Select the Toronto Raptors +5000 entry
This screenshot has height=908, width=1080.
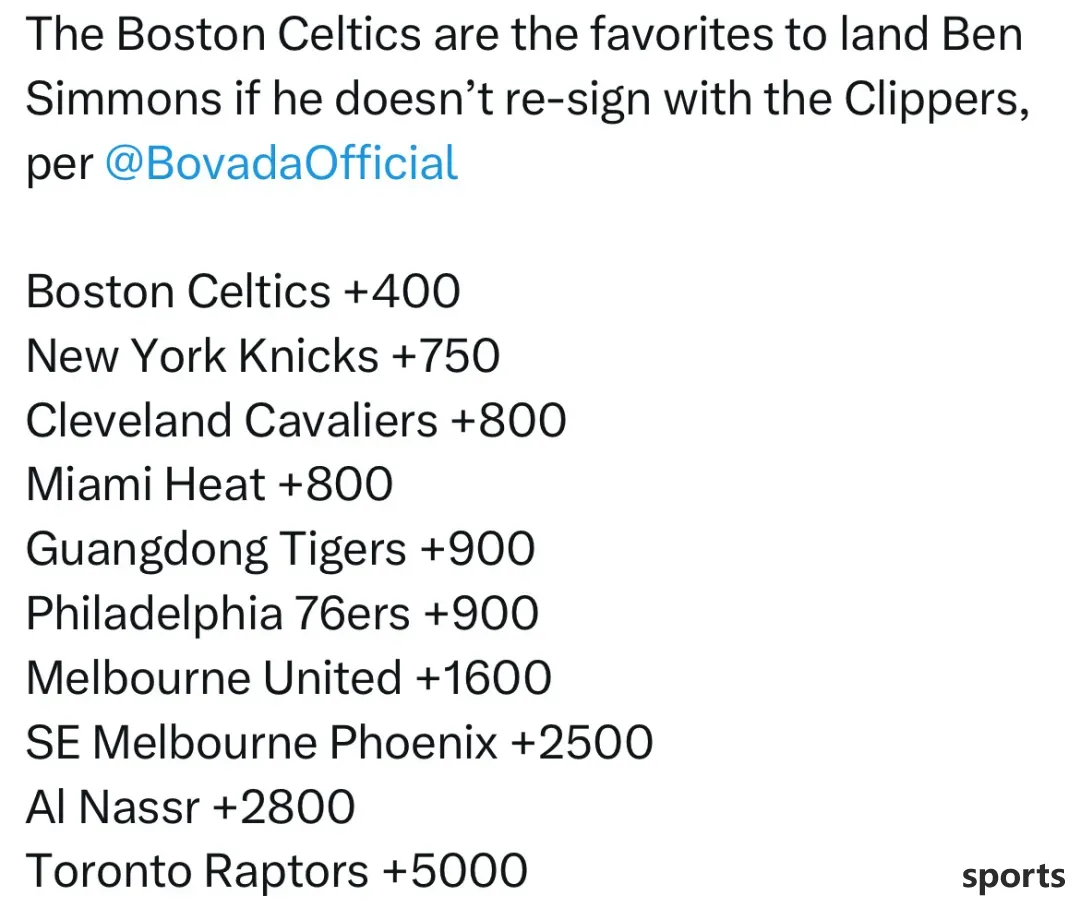(277, 871)
